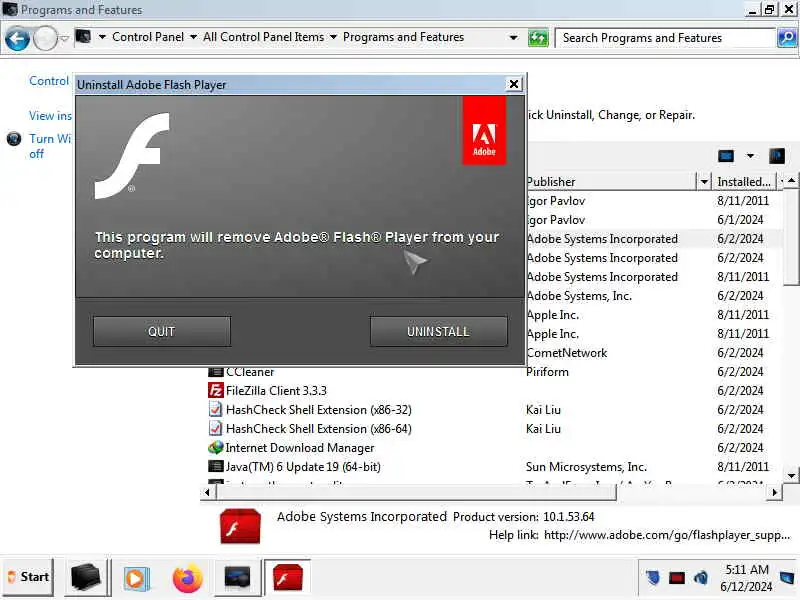Image resolution: width=800 pixels, height=600 pixels.
Task: Open Turn Windows features on or off link
Action: (x=50, y=146)
